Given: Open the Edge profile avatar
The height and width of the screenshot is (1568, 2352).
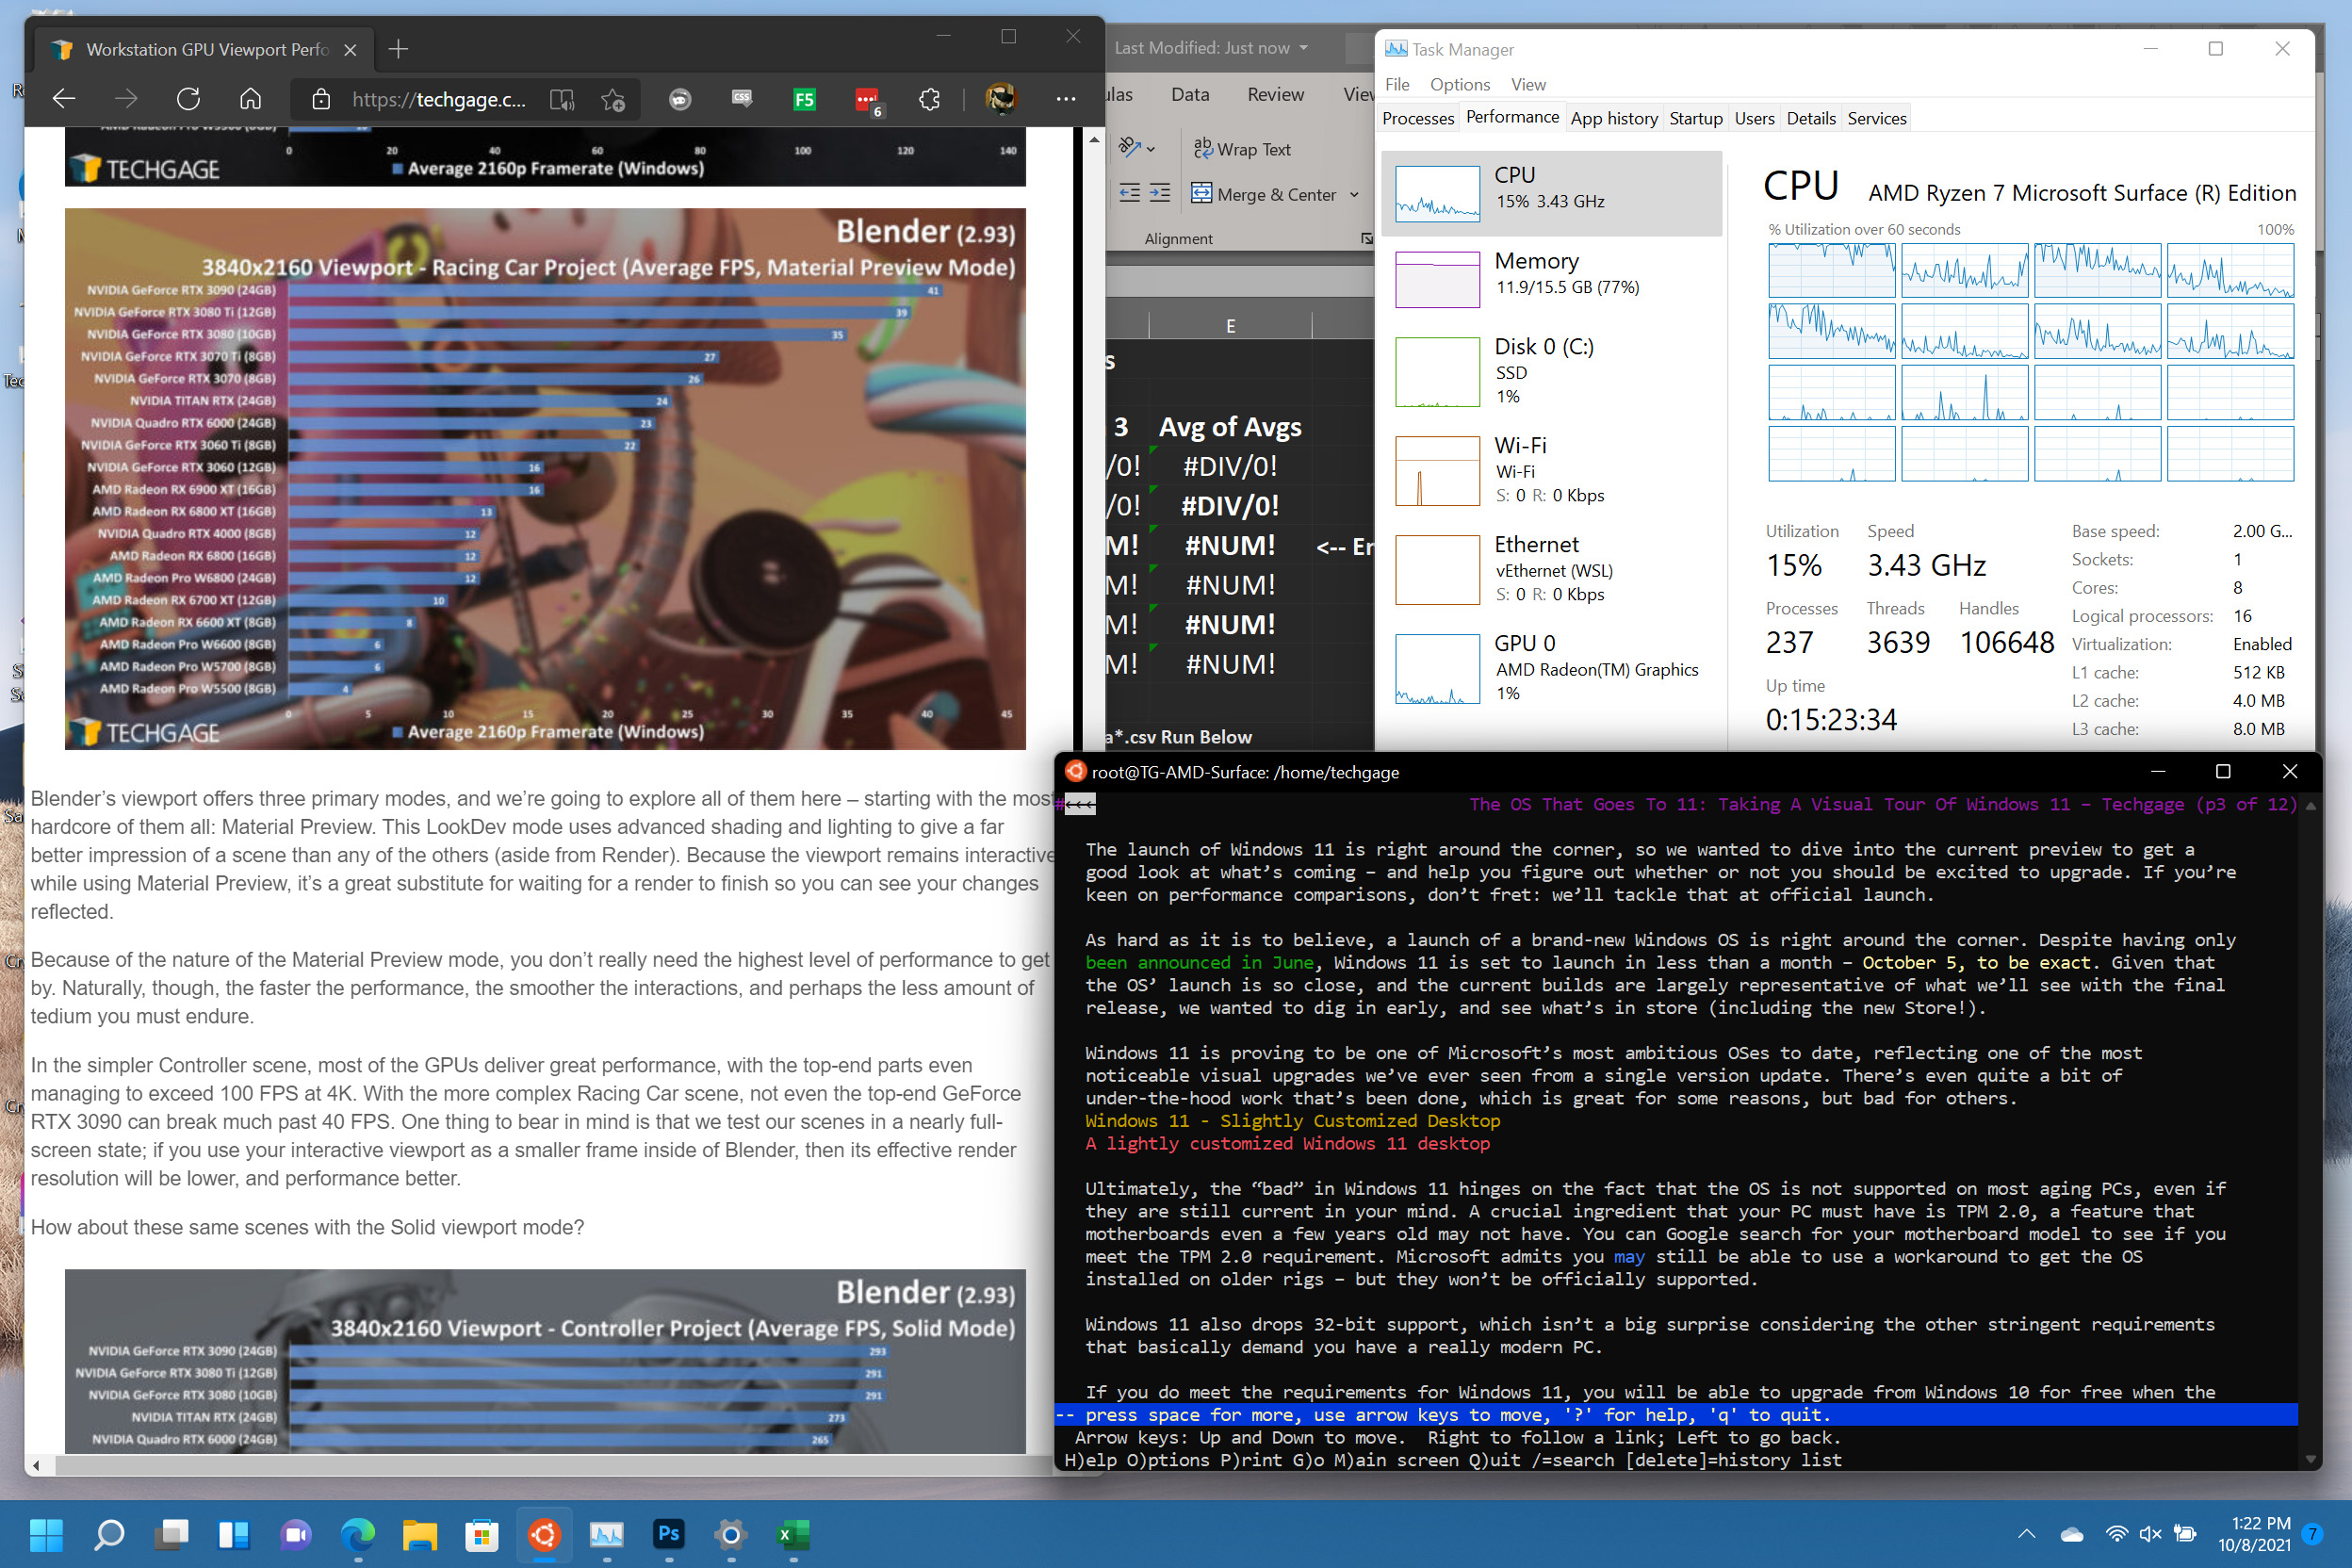Looking at the screenshot, I should pyautogui.click(x=1001, y=99).
